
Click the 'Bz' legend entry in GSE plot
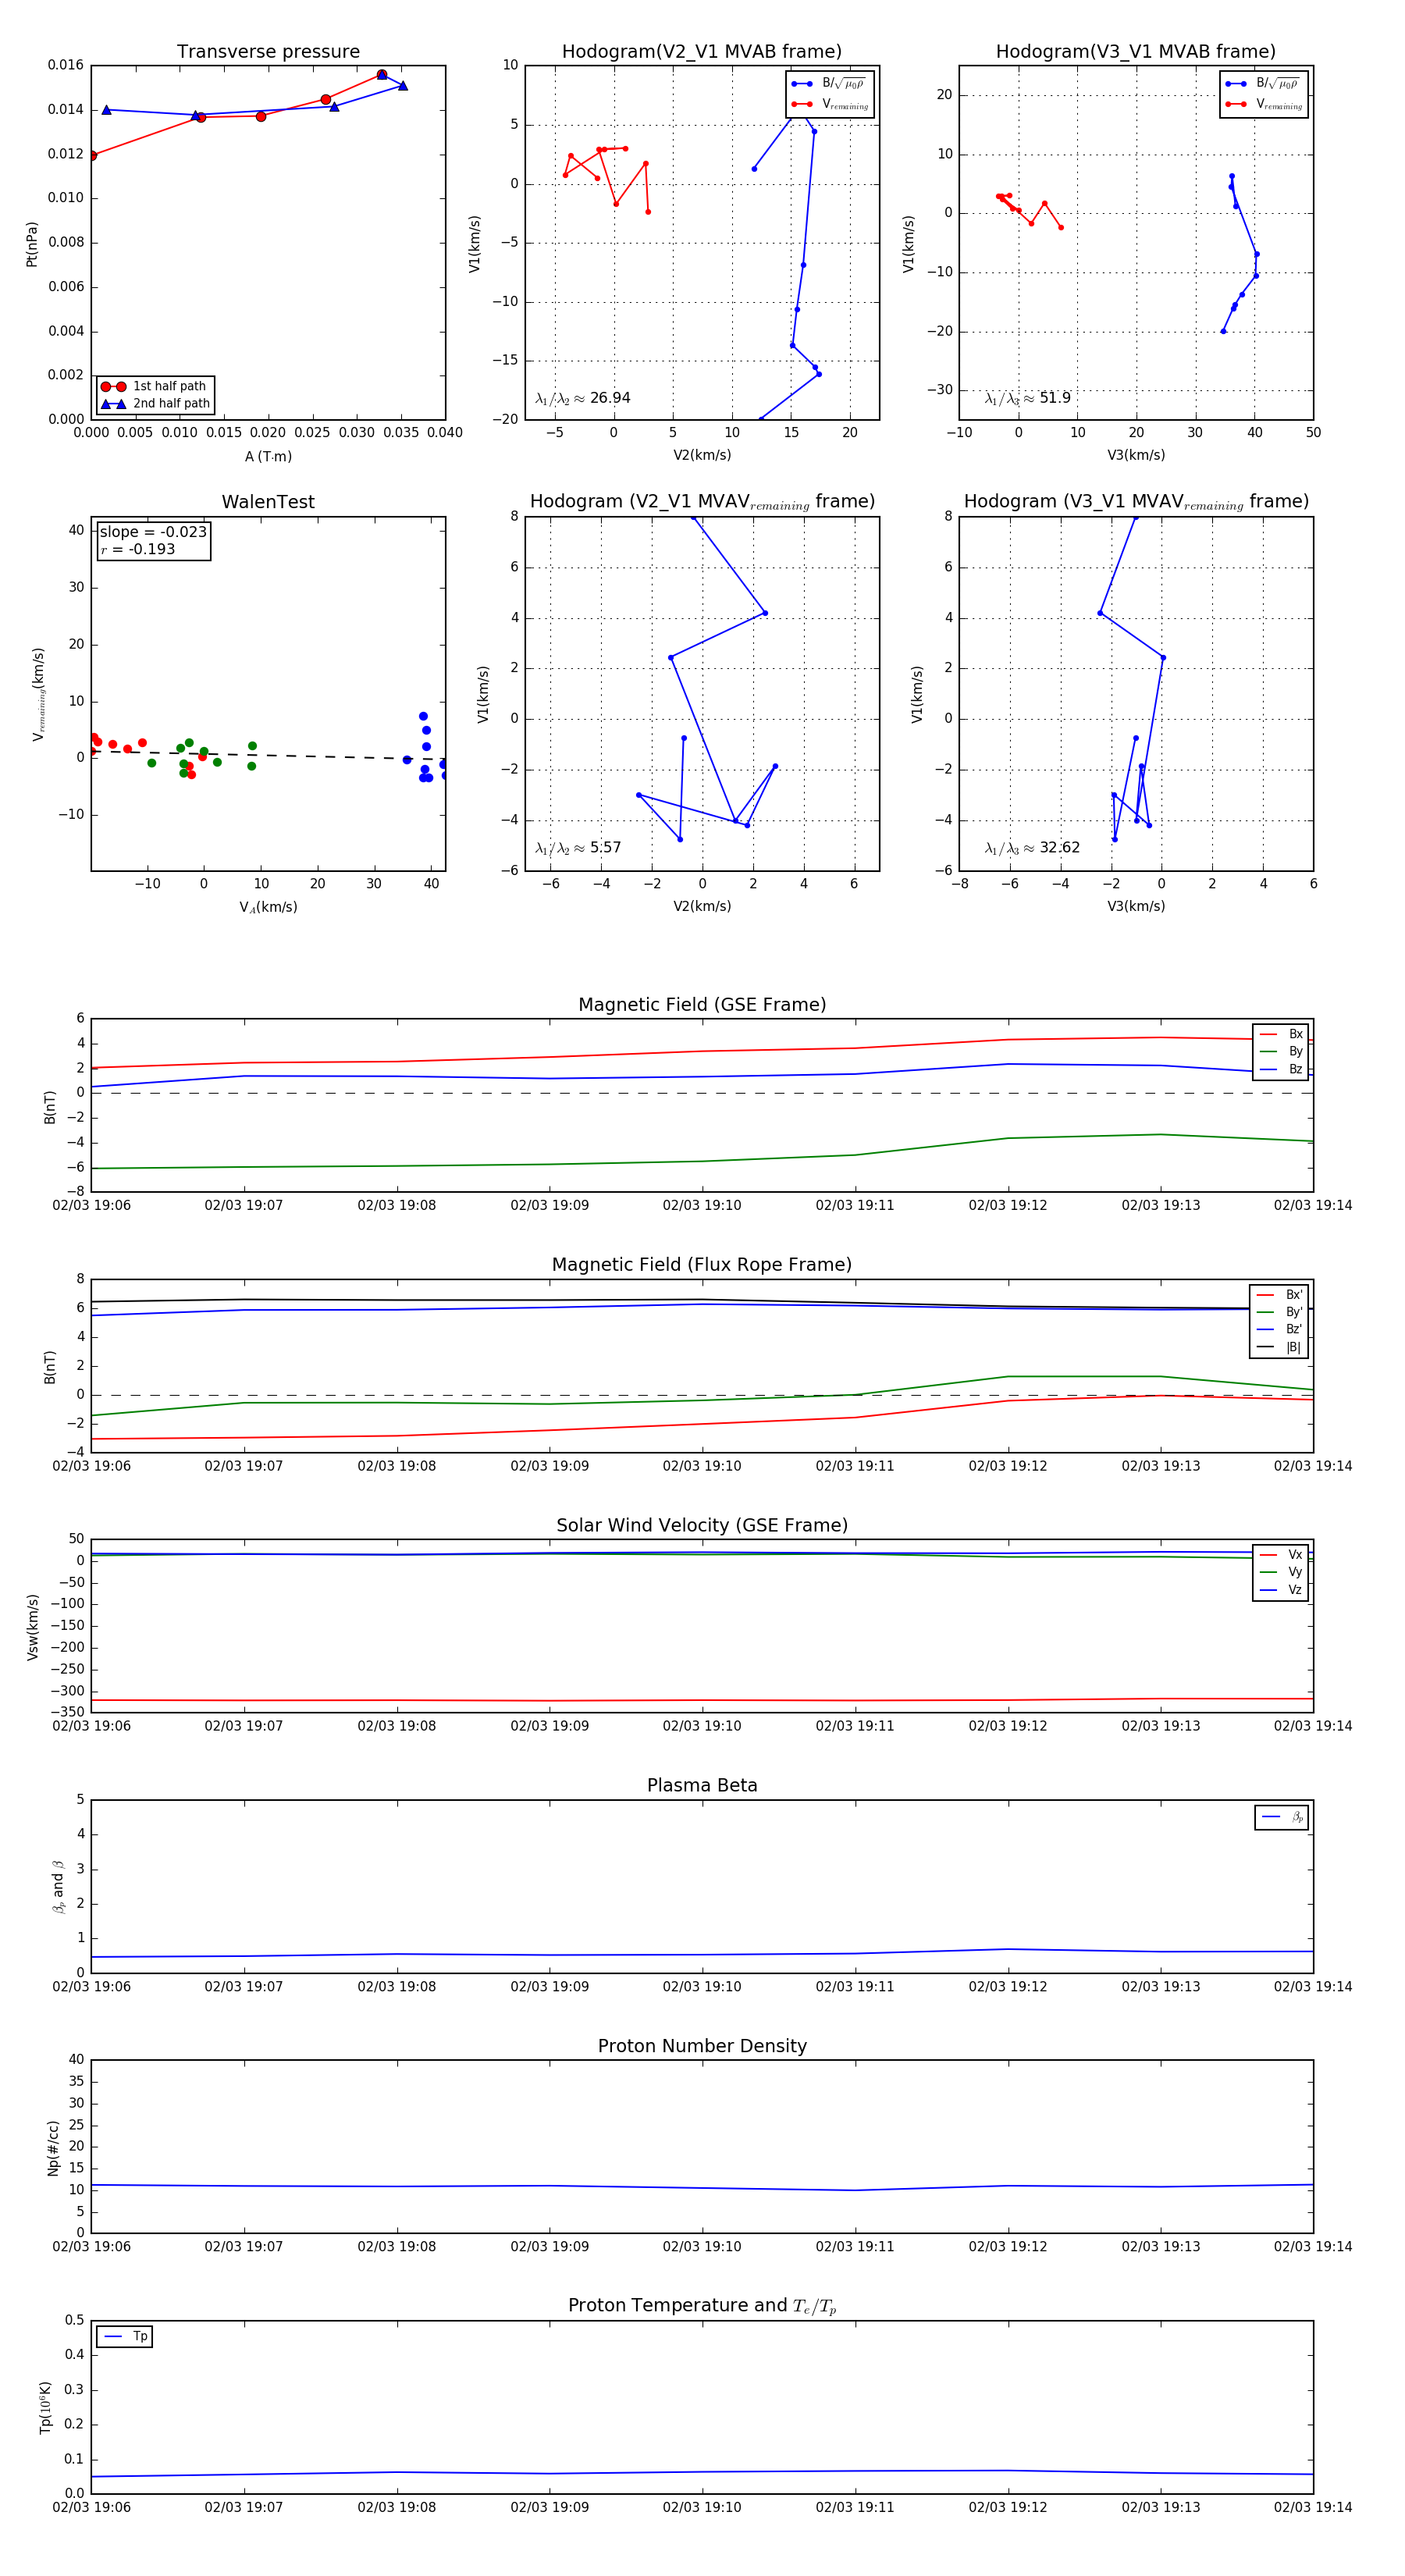point(1281,1069)
